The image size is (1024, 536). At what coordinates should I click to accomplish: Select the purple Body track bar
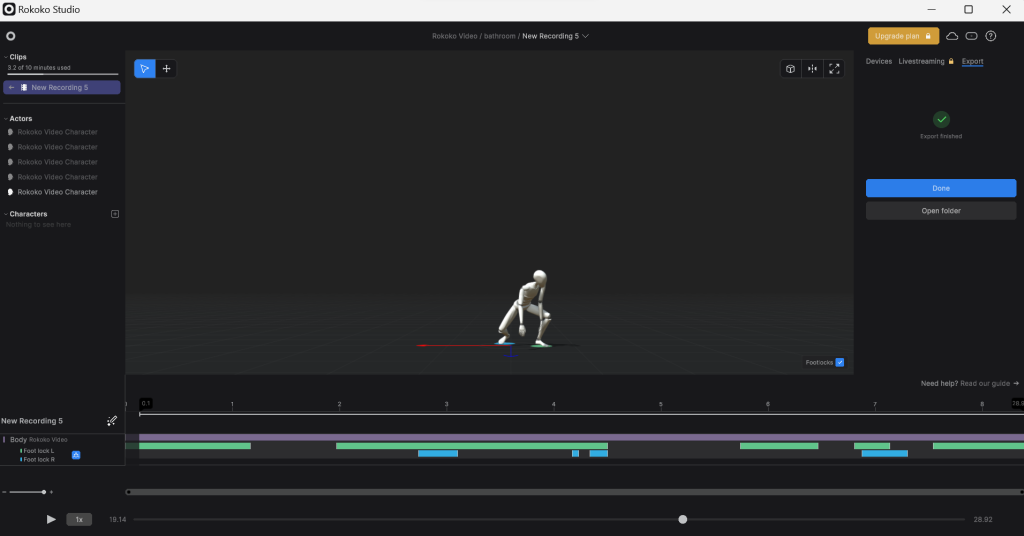[x=581, y=437]
